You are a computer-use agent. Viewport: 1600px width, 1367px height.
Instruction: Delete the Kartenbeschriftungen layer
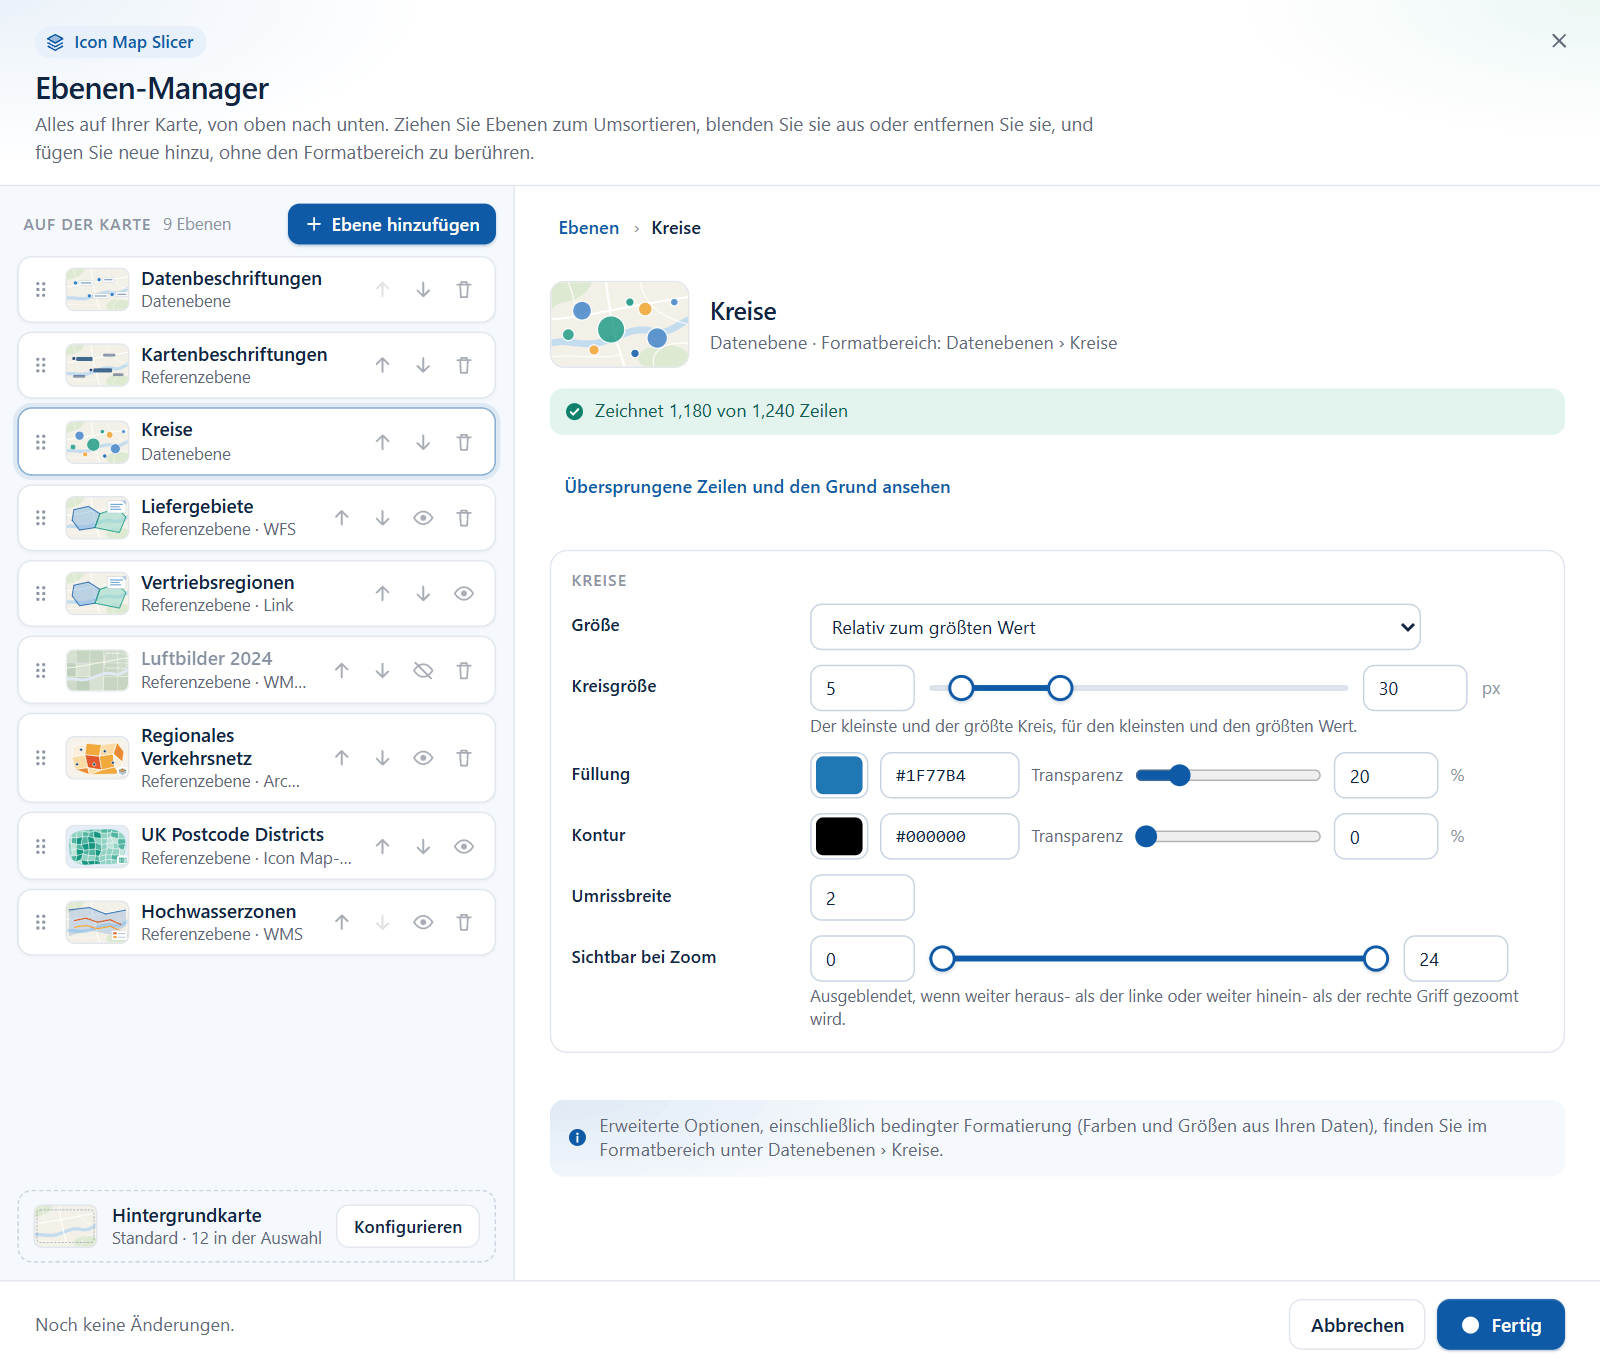pos(464,366)
